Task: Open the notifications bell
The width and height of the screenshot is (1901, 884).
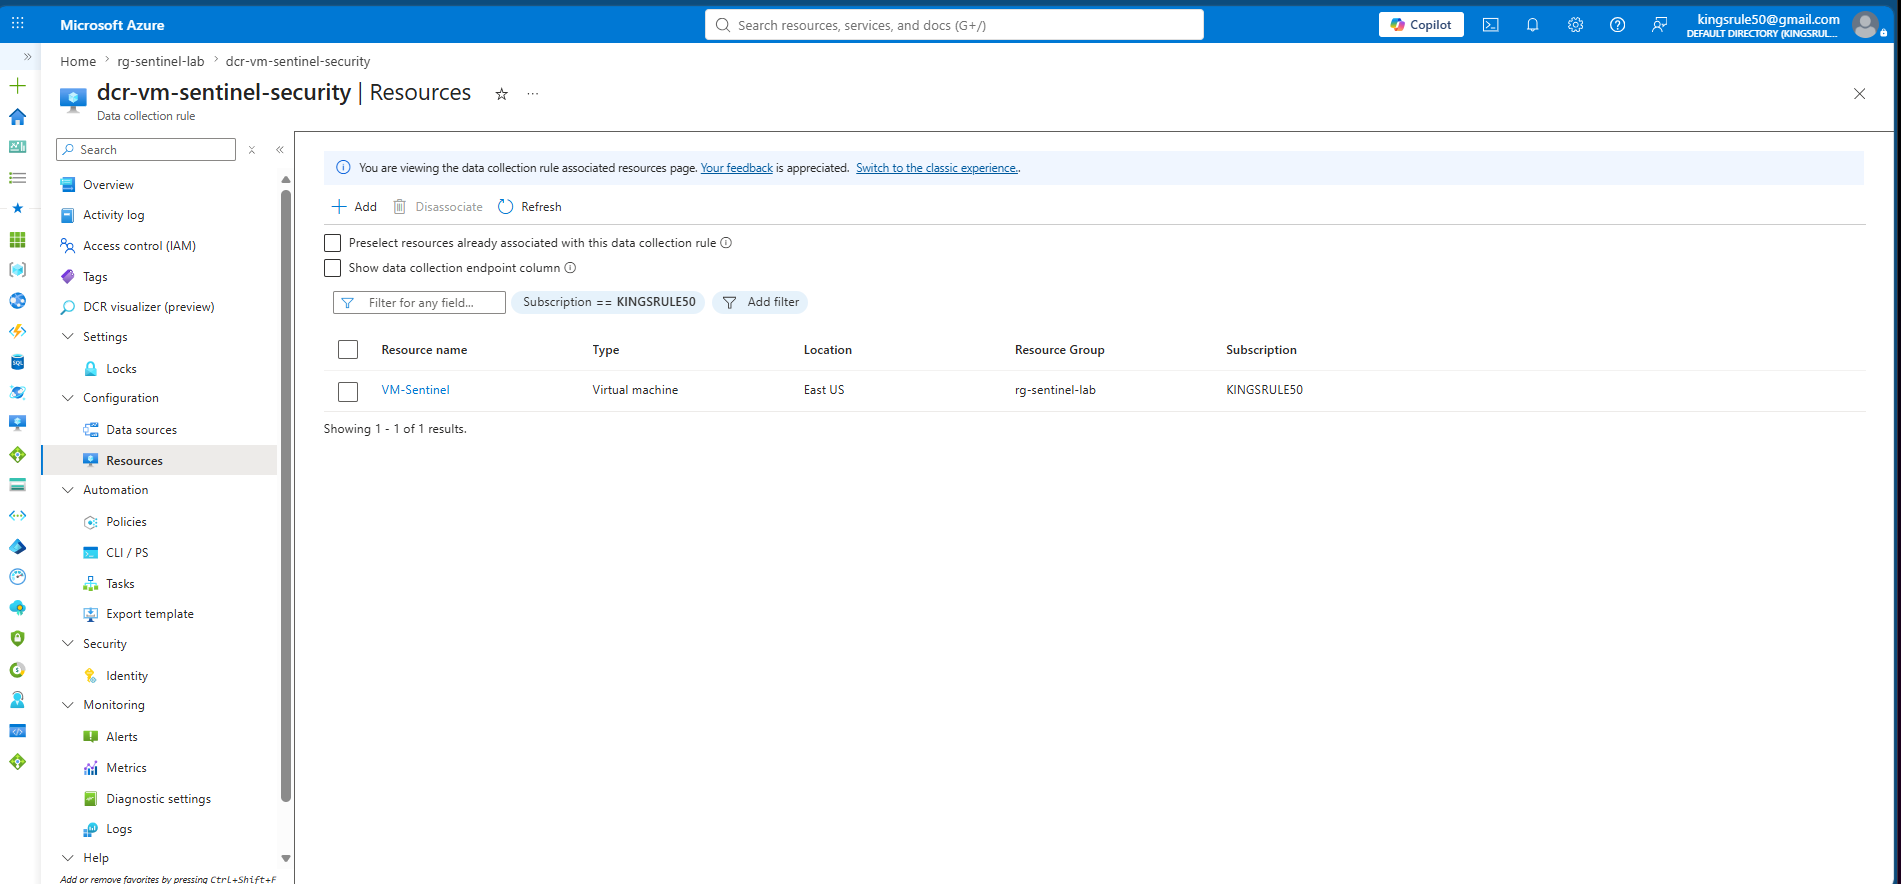Action: [1532, 25]
